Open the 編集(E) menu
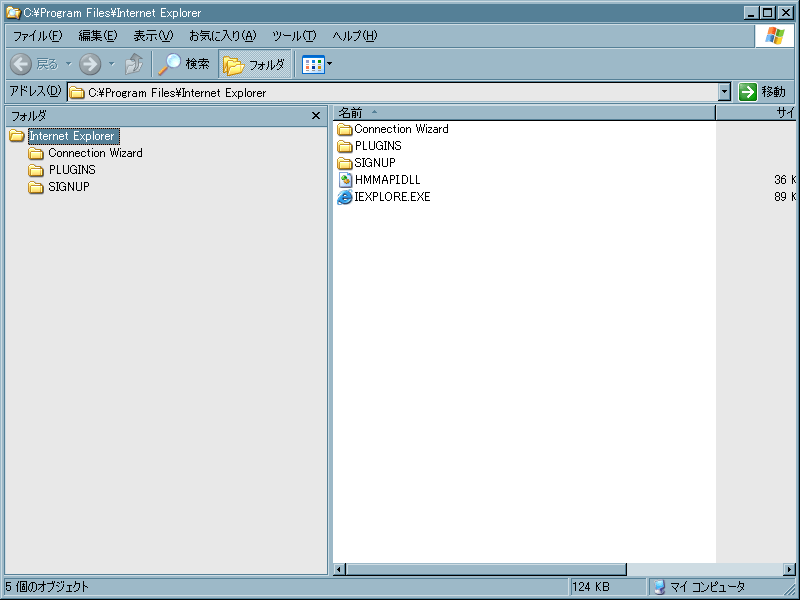The height and width of the screenshot is (600, 800). click(98, 36)
